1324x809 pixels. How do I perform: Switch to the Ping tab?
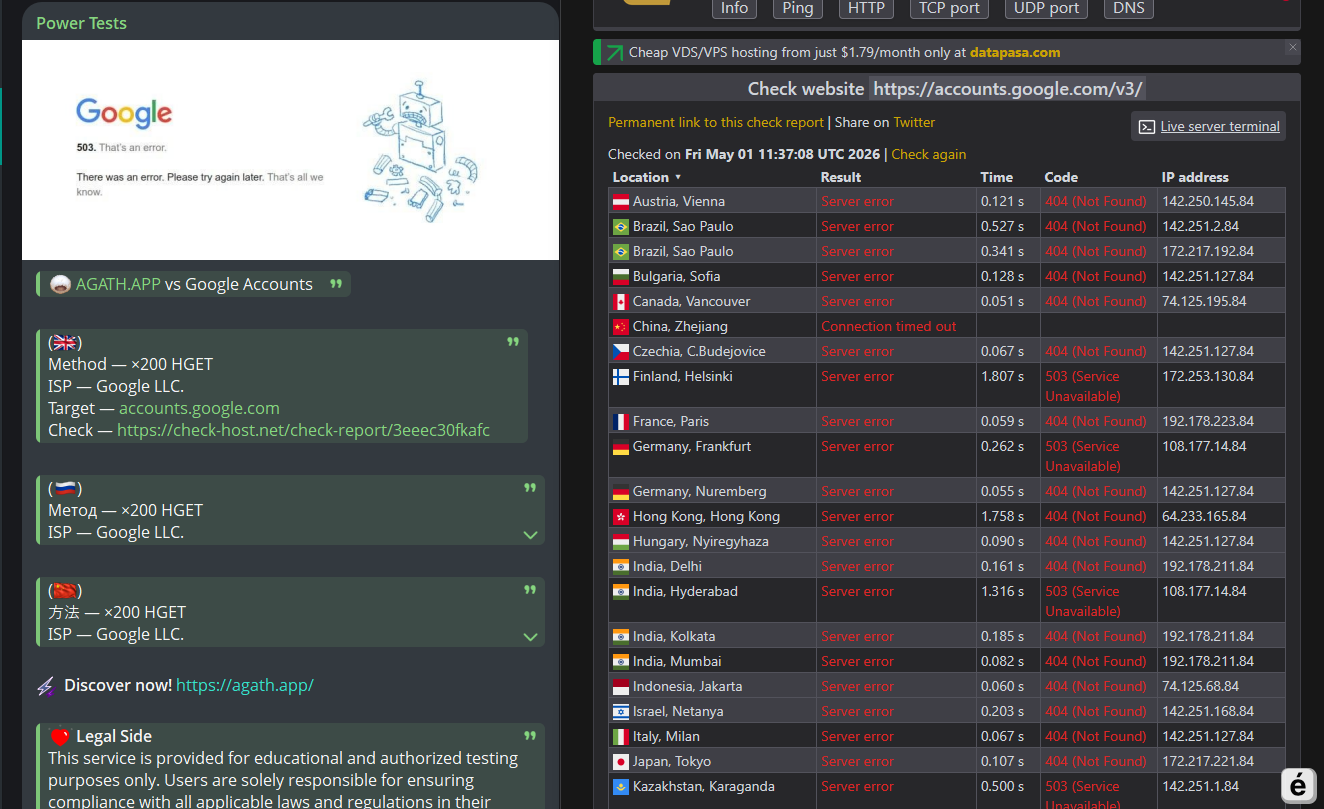797,8
